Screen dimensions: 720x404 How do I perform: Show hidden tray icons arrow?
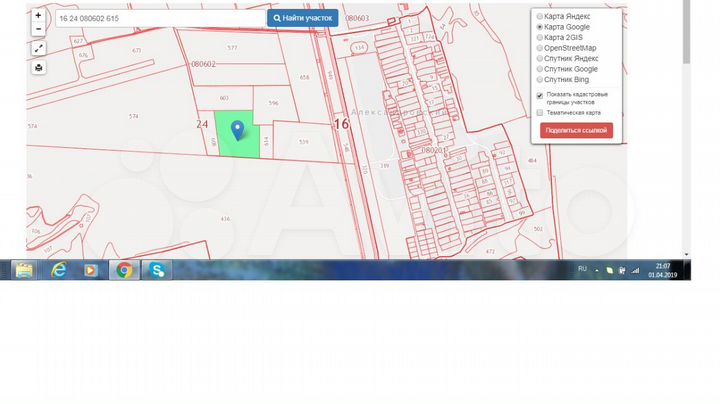pyautogui.click(x=596, y=271)
